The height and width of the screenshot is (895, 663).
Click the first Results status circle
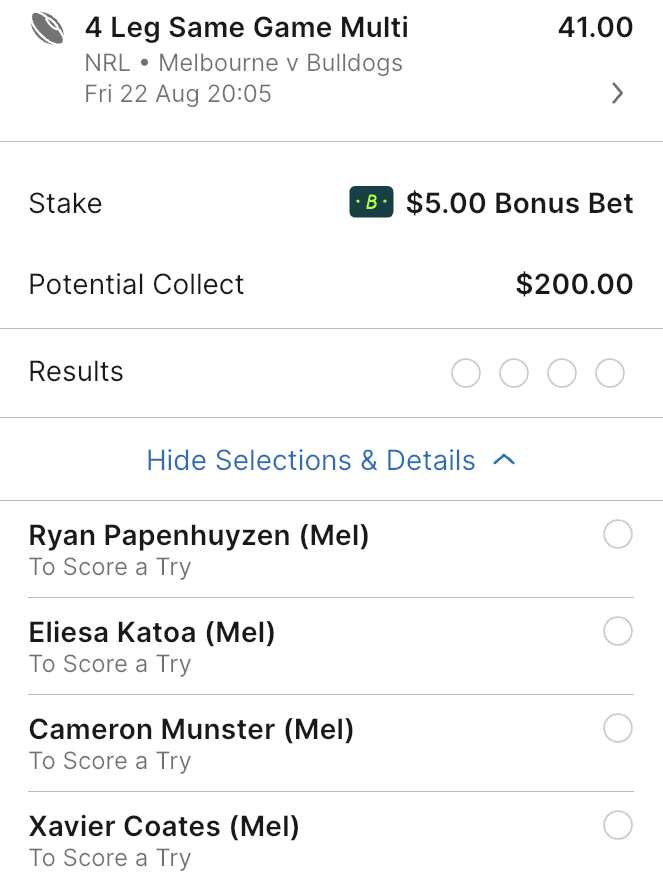tap(465, 374)
